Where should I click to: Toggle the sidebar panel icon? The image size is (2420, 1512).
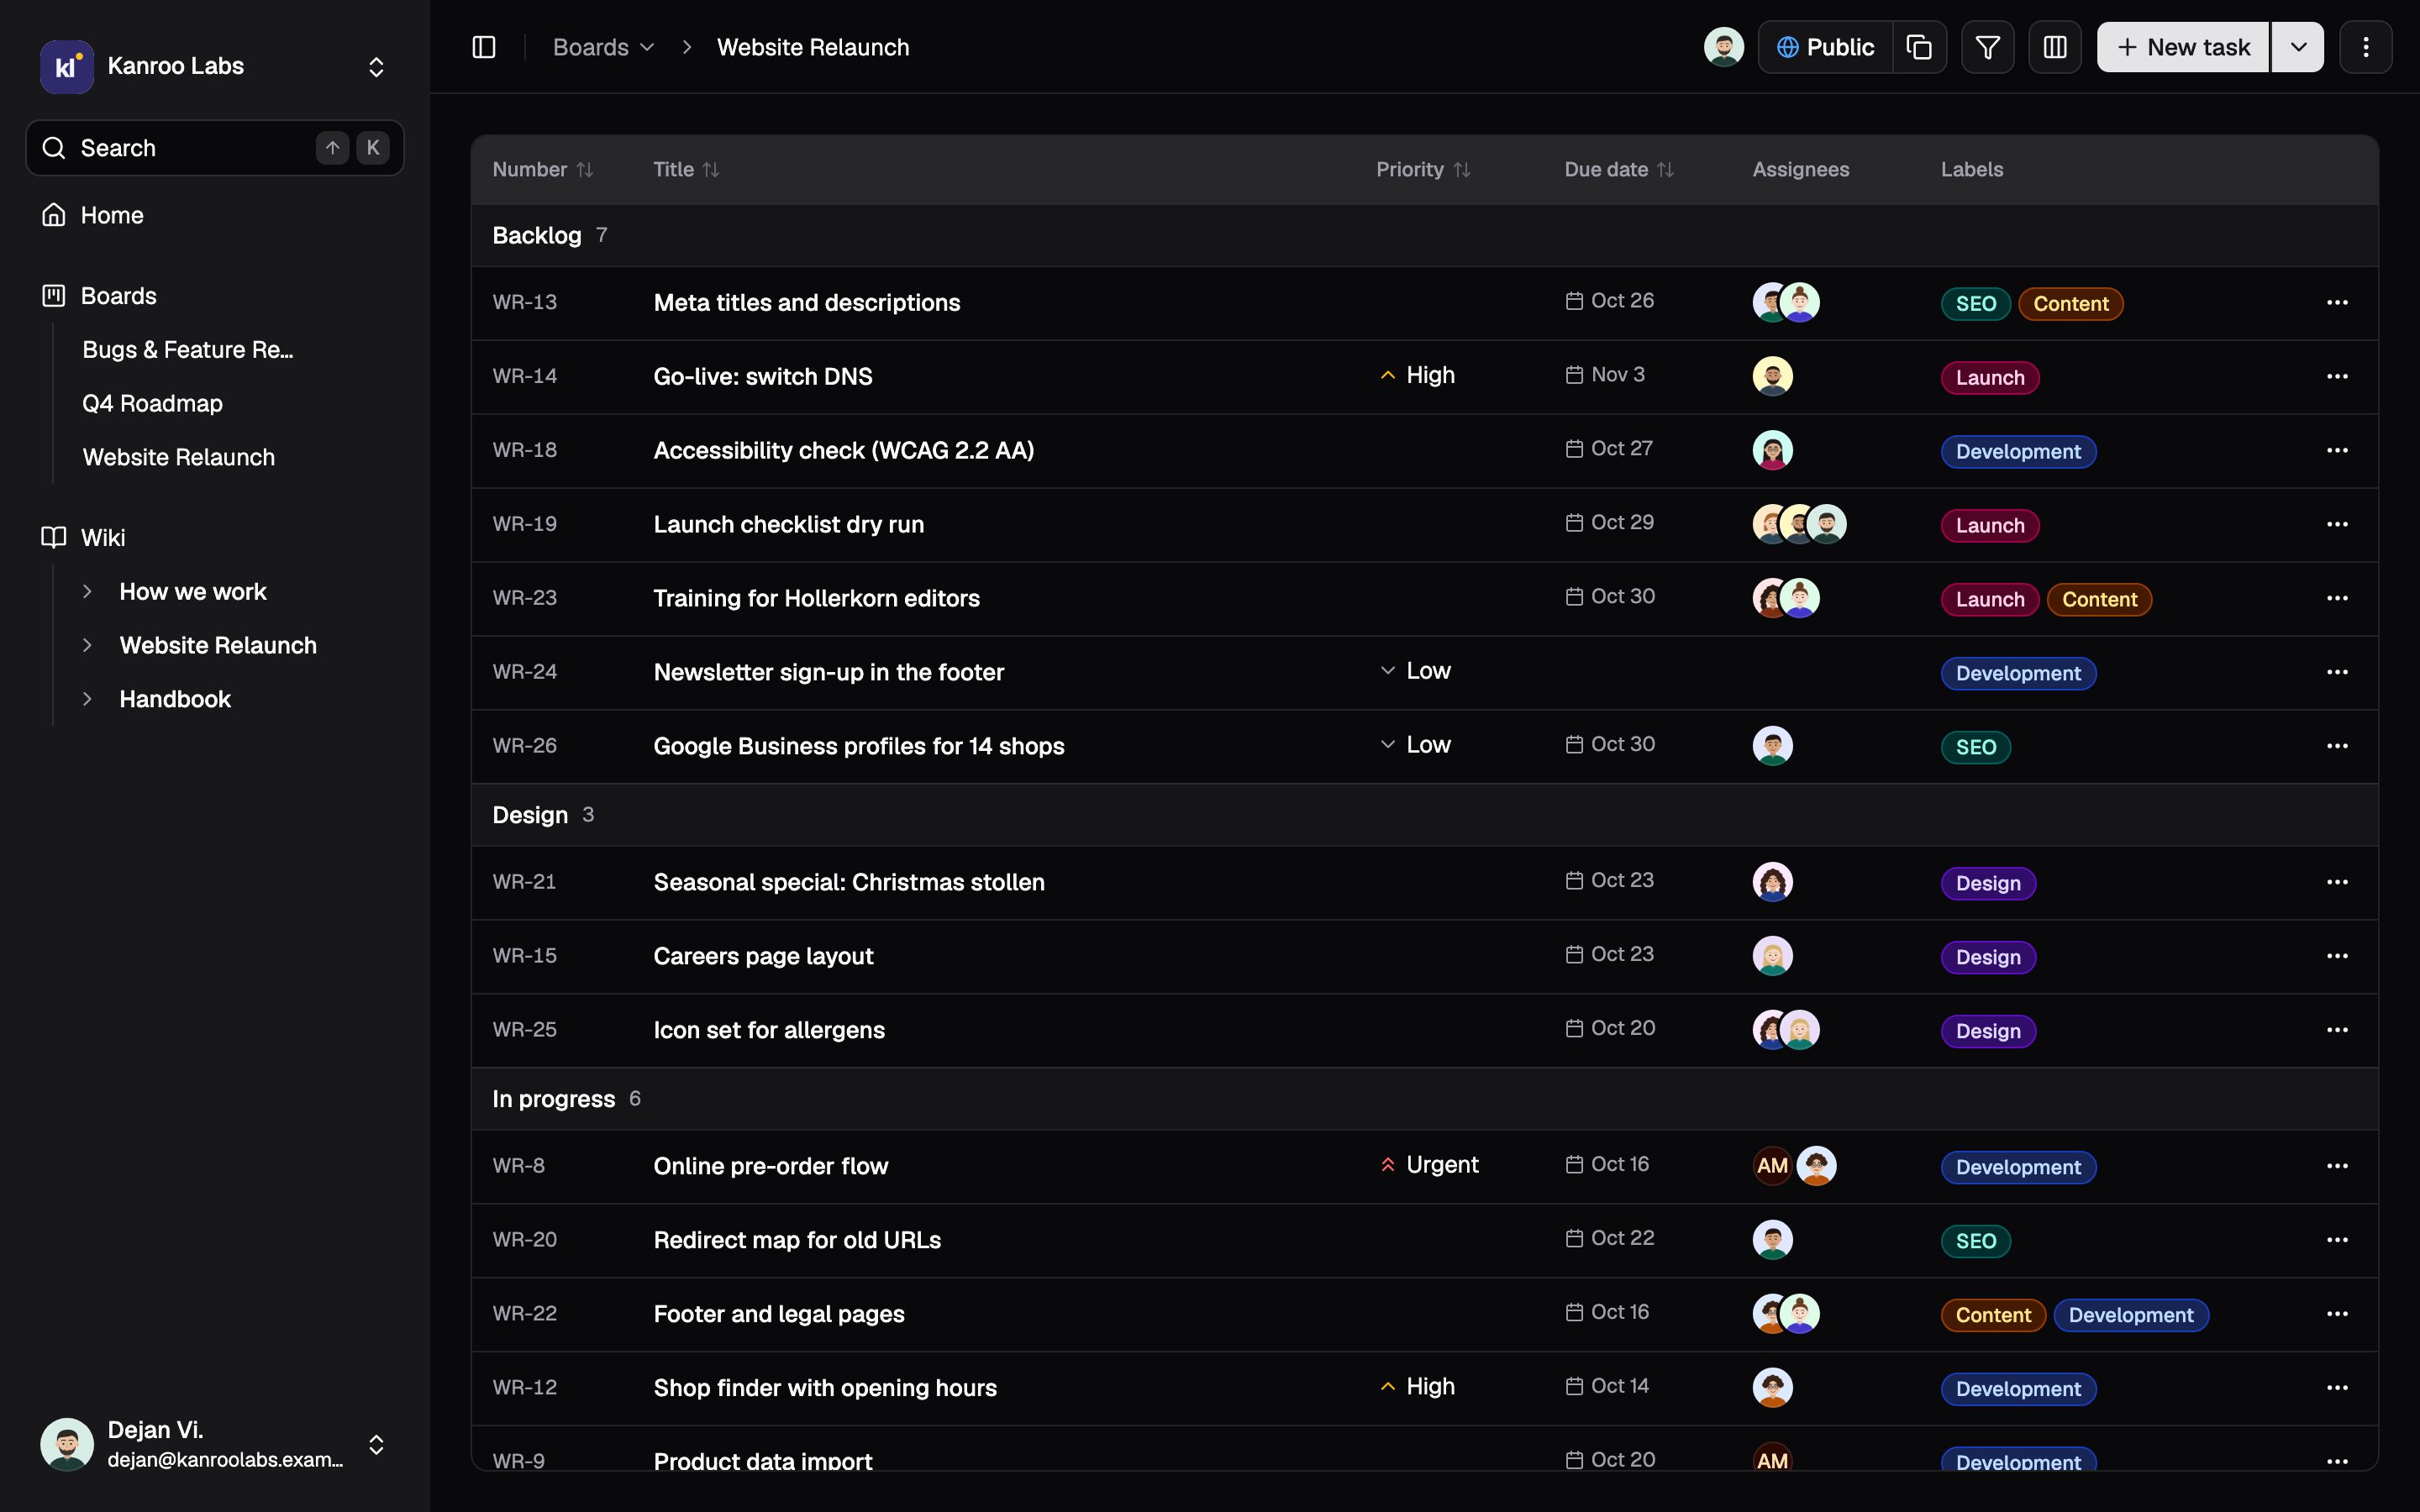[484, 47]
